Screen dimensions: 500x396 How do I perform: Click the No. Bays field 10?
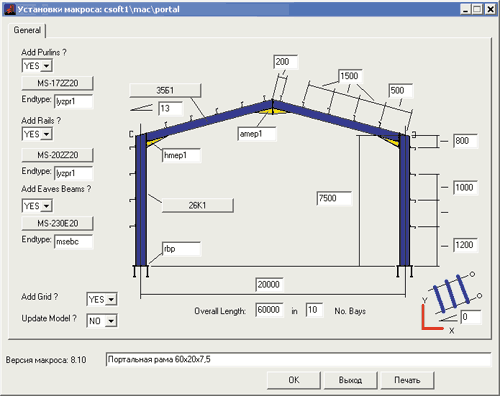314,310
